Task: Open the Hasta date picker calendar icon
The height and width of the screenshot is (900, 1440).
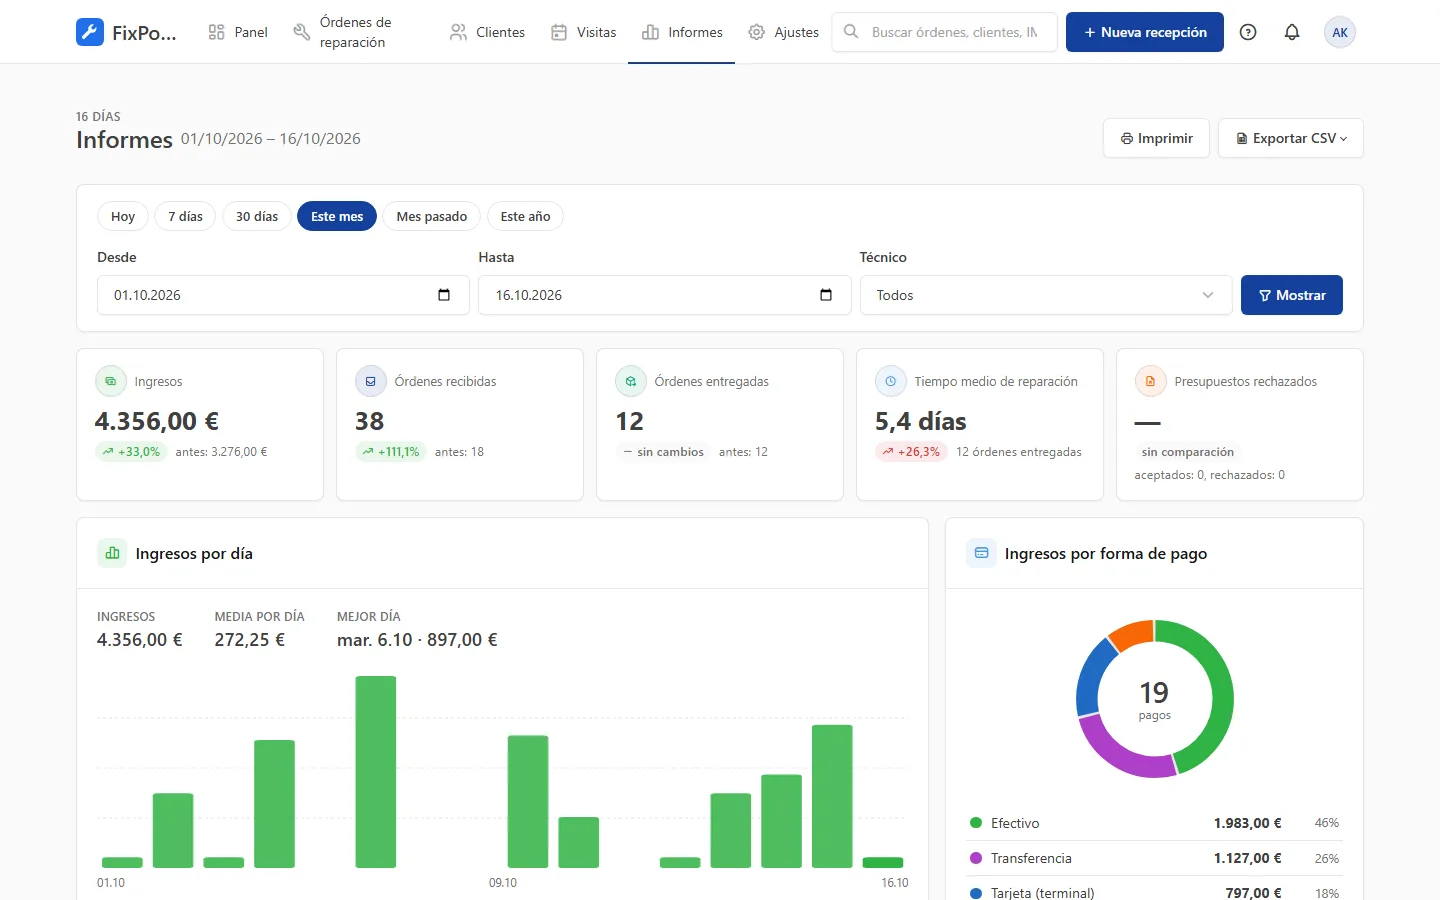Action: tap(826, 295)
